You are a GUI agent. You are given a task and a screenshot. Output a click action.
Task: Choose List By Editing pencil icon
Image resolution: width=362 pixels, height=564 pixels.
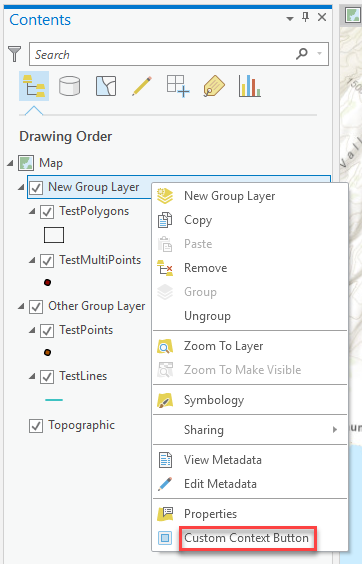[142, 86]
